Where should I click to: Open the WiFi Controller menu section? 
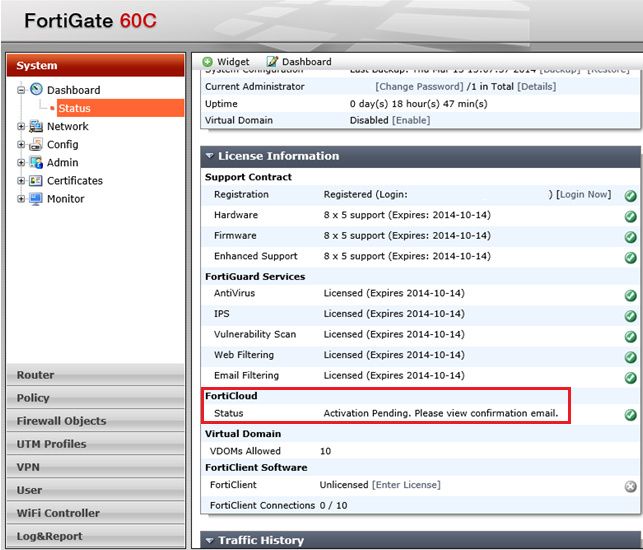pos(96,513)
